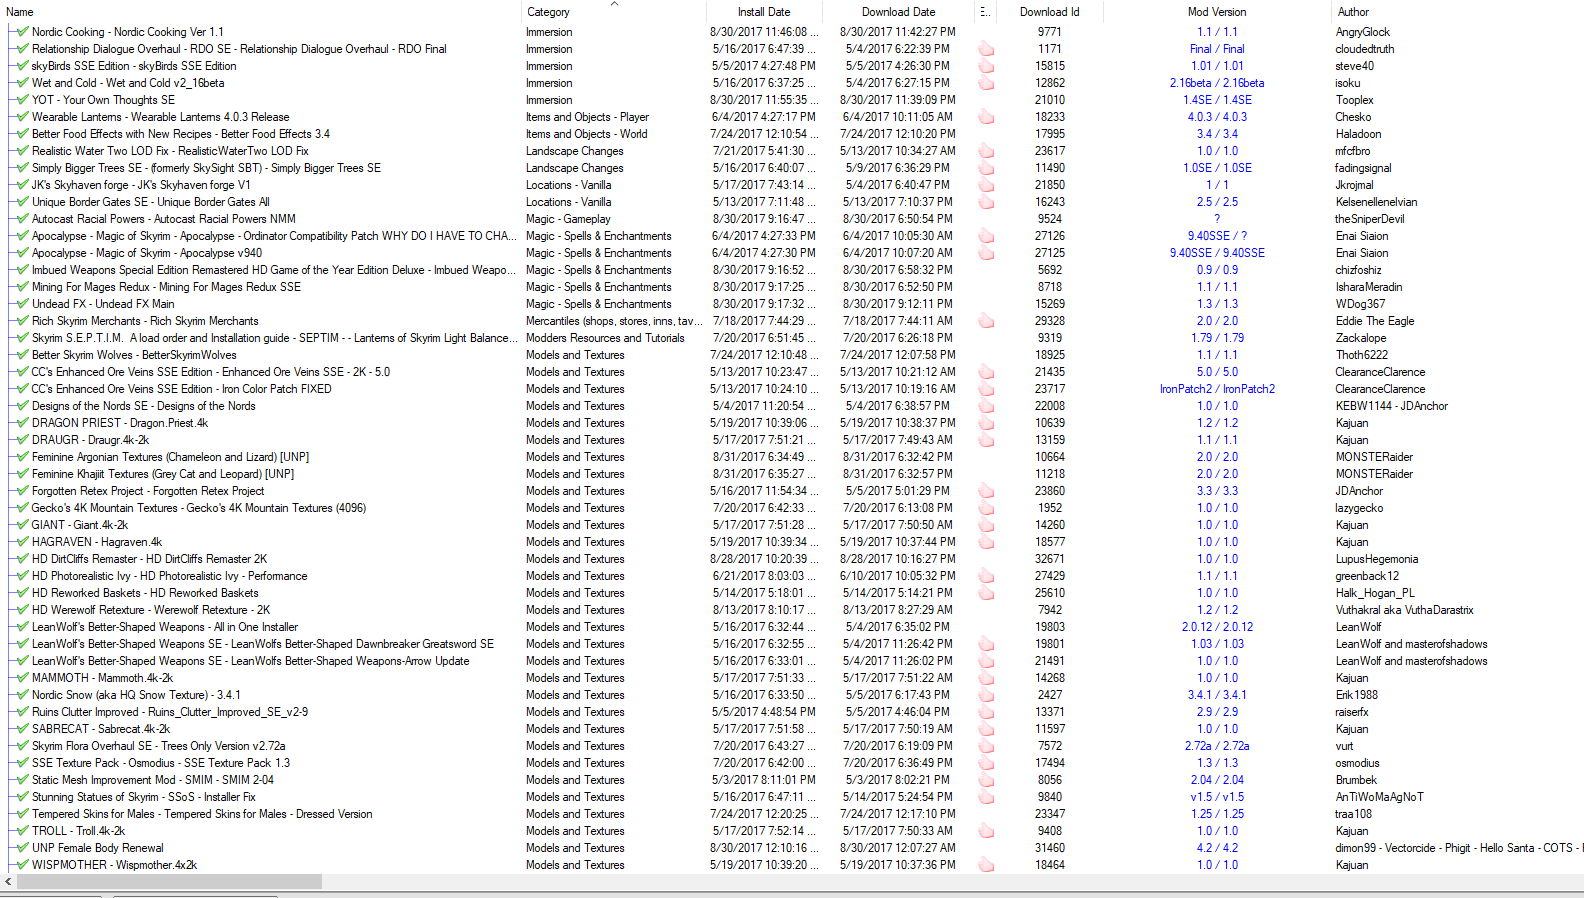Click endorse thumb for JK's Skyhaven forge
1584x898 pixels.
[x=986, y=185]
